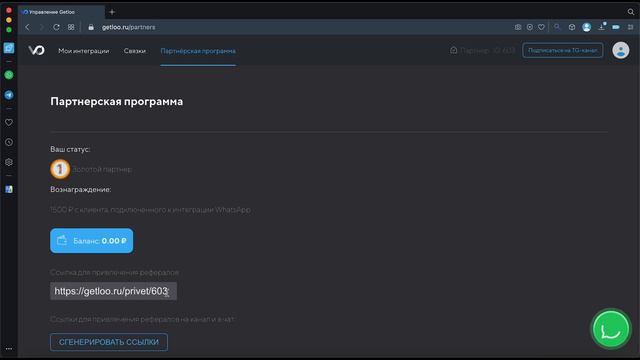Open Telegram in the browser sidebar

point(9,95)
